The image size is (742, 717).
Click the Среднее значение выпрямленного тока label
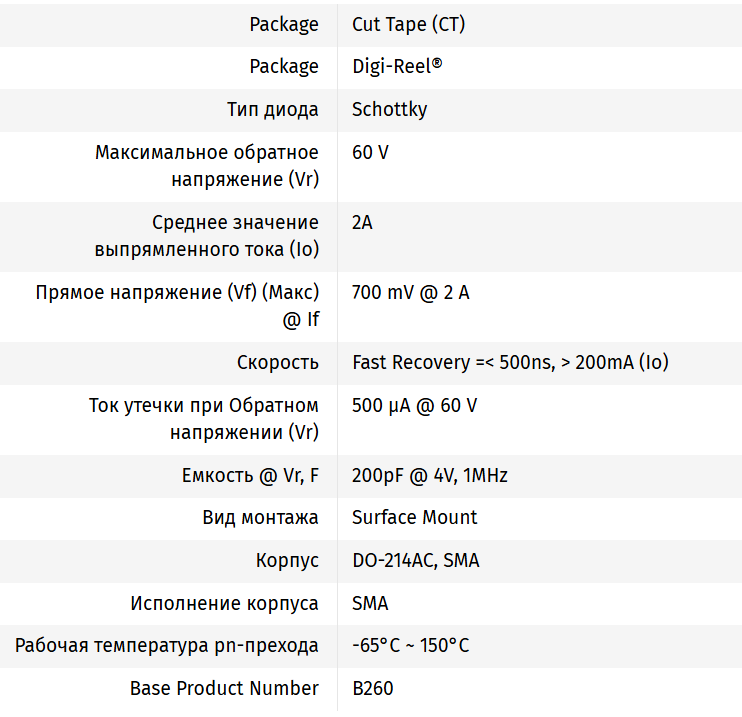coord(207,236)
